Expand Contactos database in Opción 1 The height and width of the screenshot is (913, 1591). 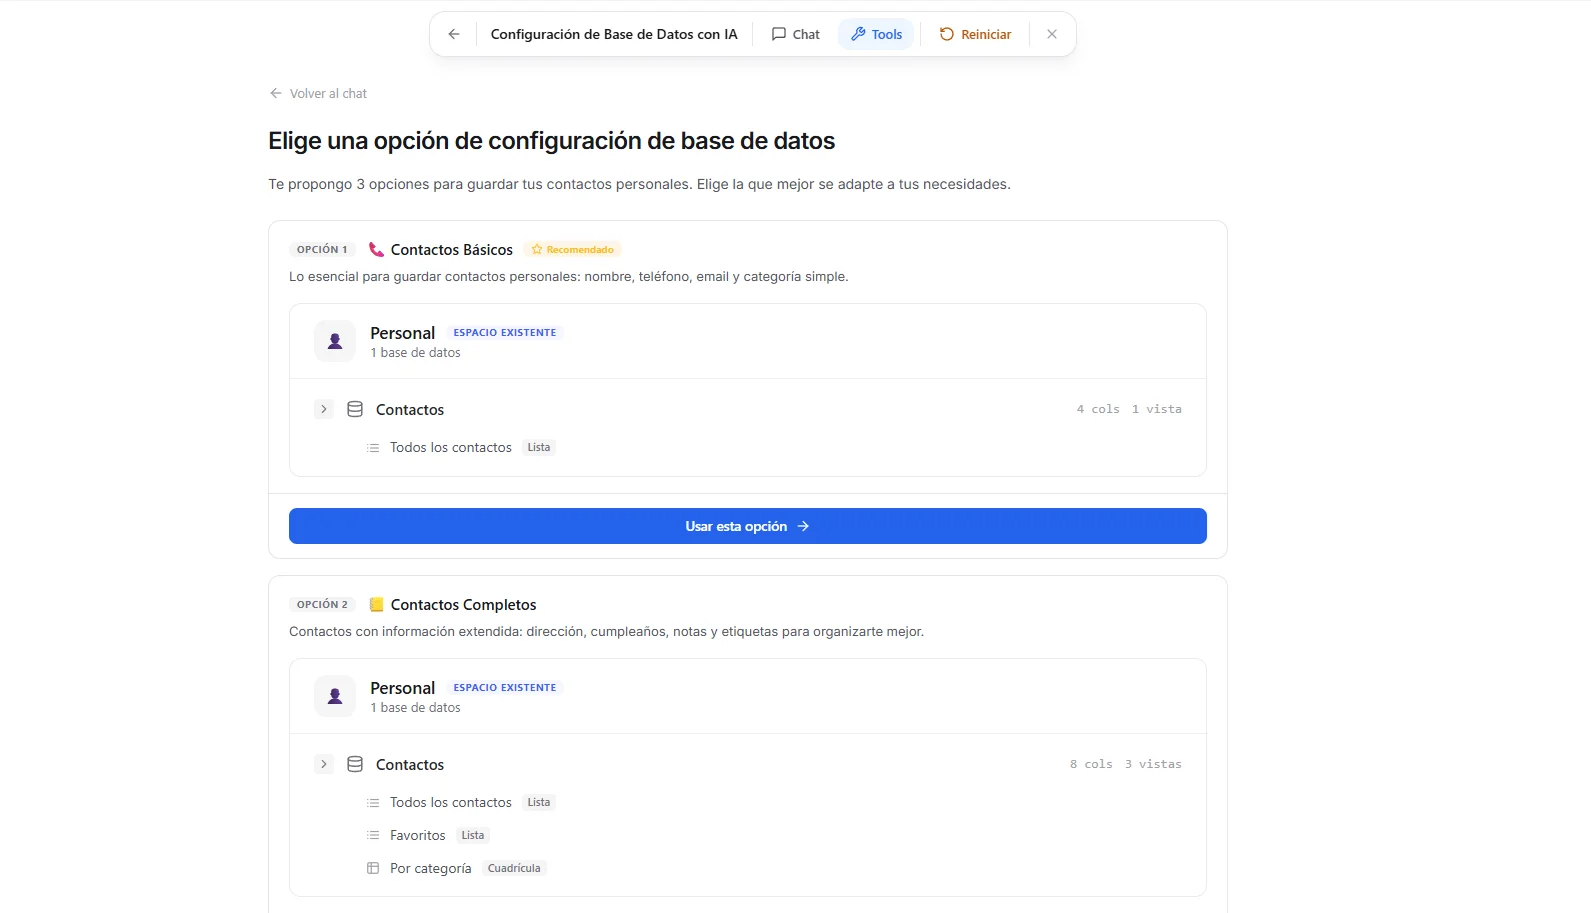[323, 409]
